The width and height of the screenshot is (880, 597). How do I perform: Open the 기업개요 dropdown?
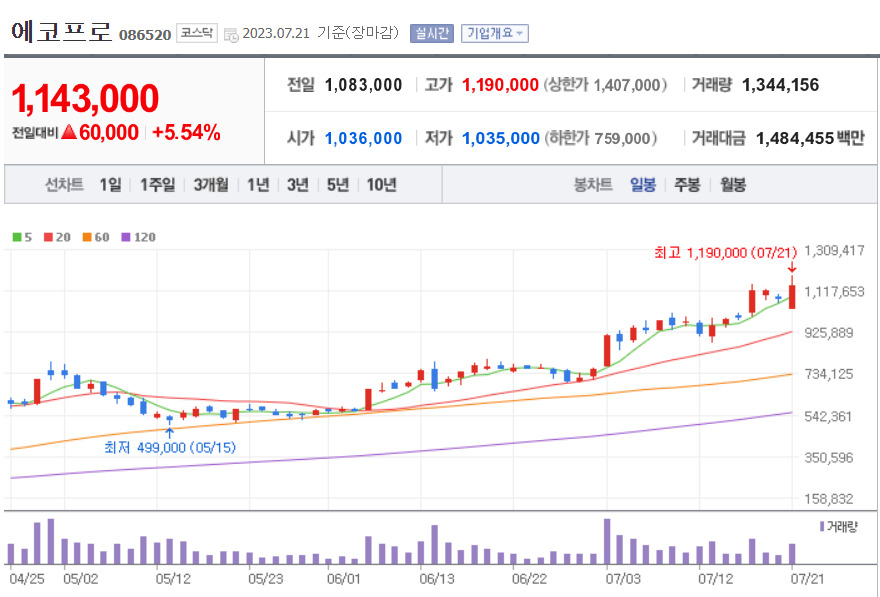click(x=494, y=34)
